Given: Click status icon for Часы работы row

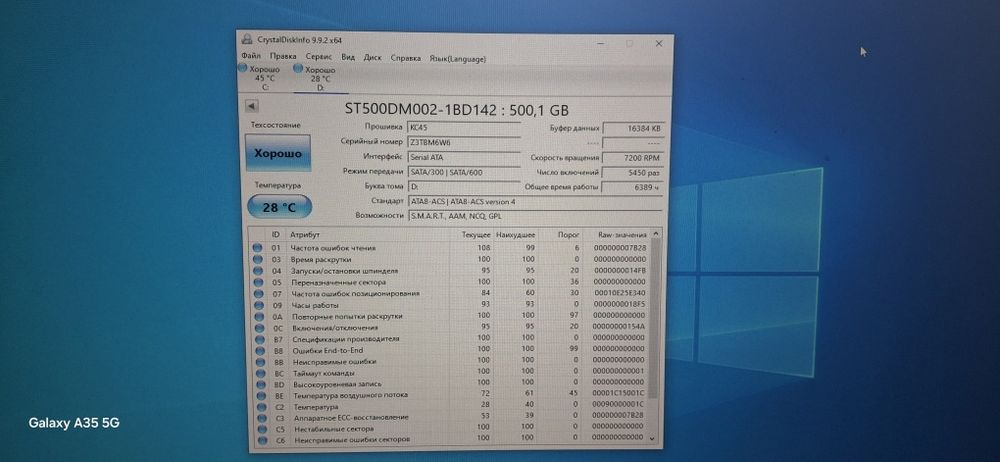Looking at the screenshot, I should click(258, 305).
